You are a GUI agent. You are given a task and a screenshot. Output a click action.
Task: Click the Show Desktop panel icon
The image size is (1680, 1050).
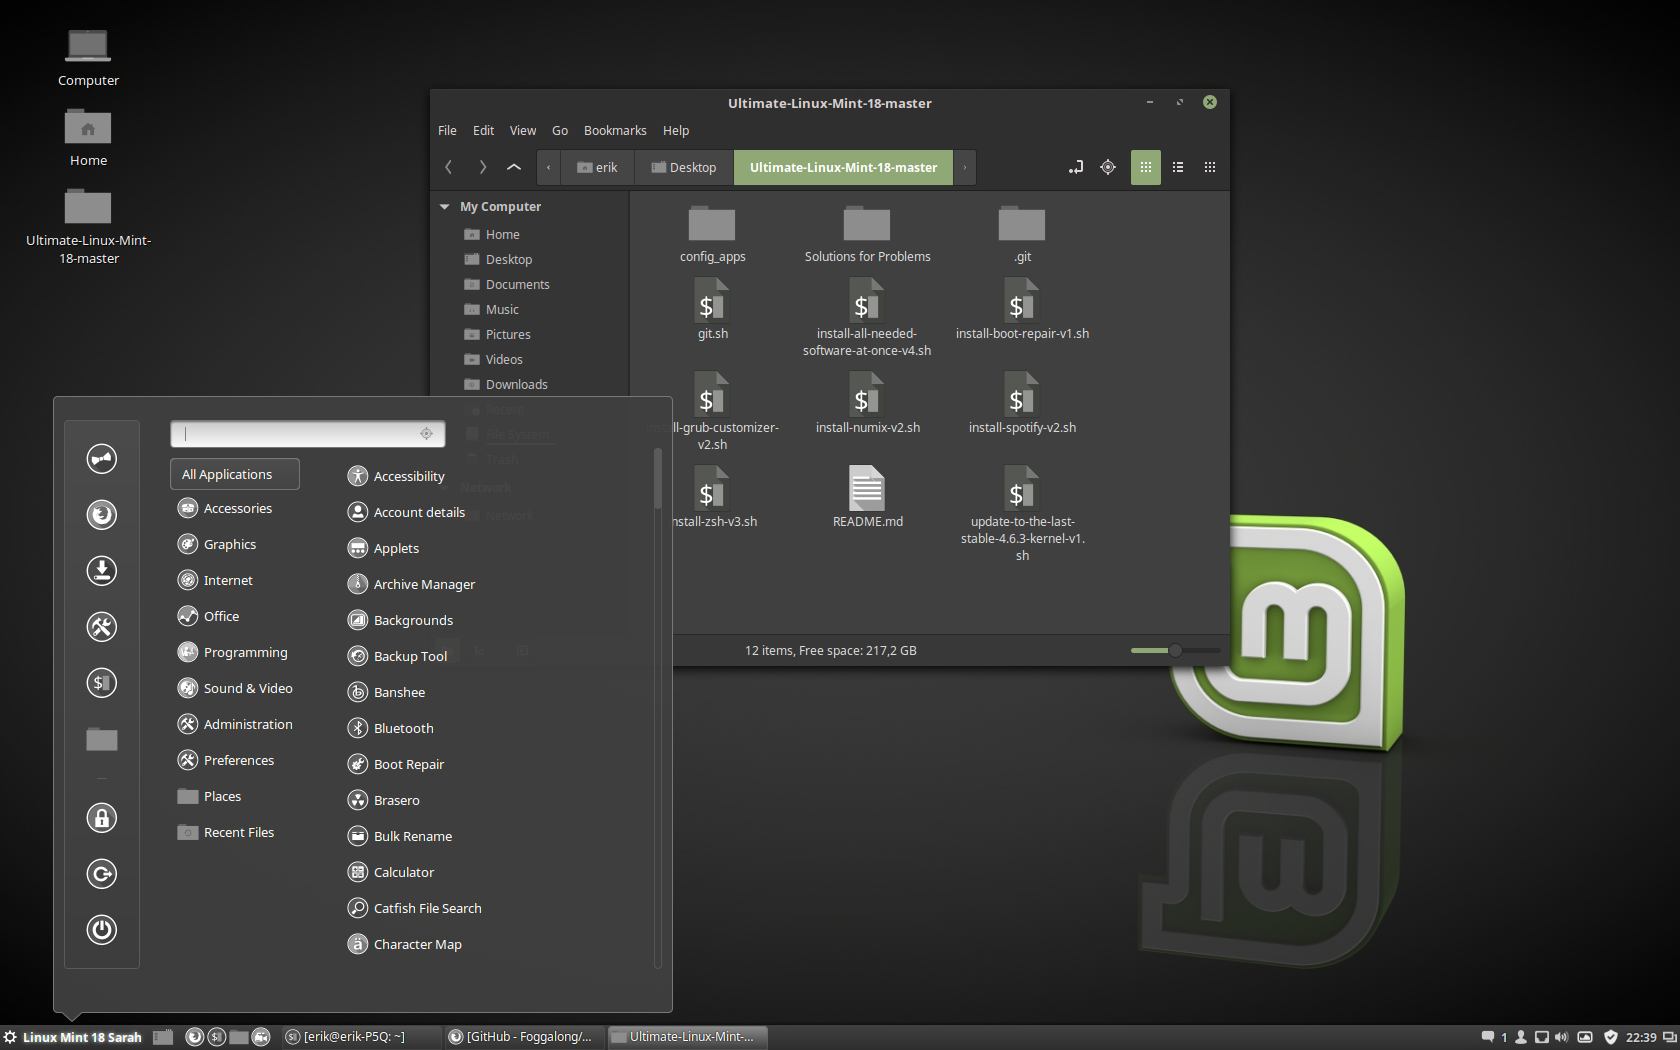(x=163, y=1037)
